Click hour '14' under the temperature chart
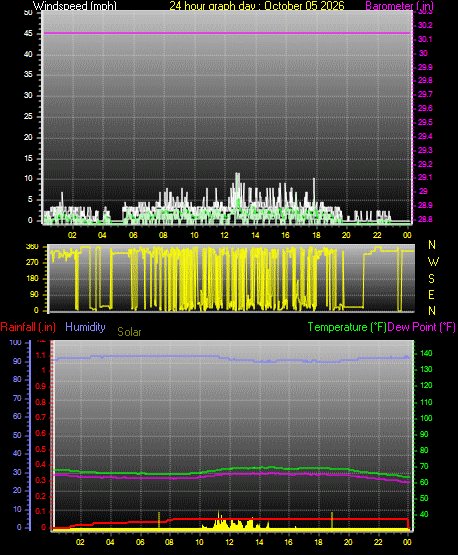Image resolution: width=458 pixels, height=555 pixels. (259, 542)
